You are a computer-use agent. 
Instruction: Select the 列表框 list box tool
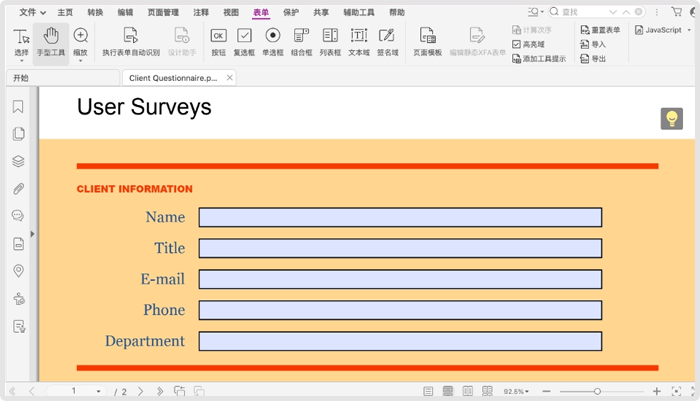click(330, 42)
